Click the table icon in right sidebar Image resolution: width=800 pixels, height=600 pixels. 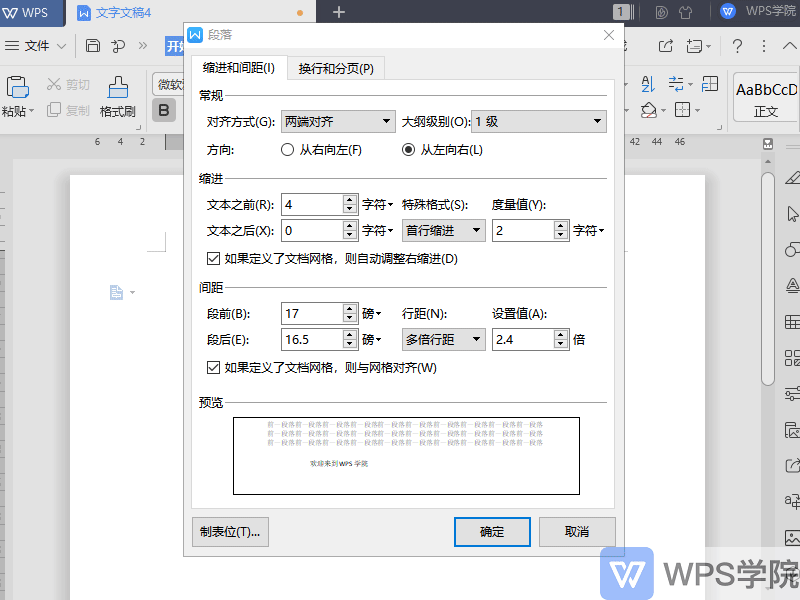point(792,322)
